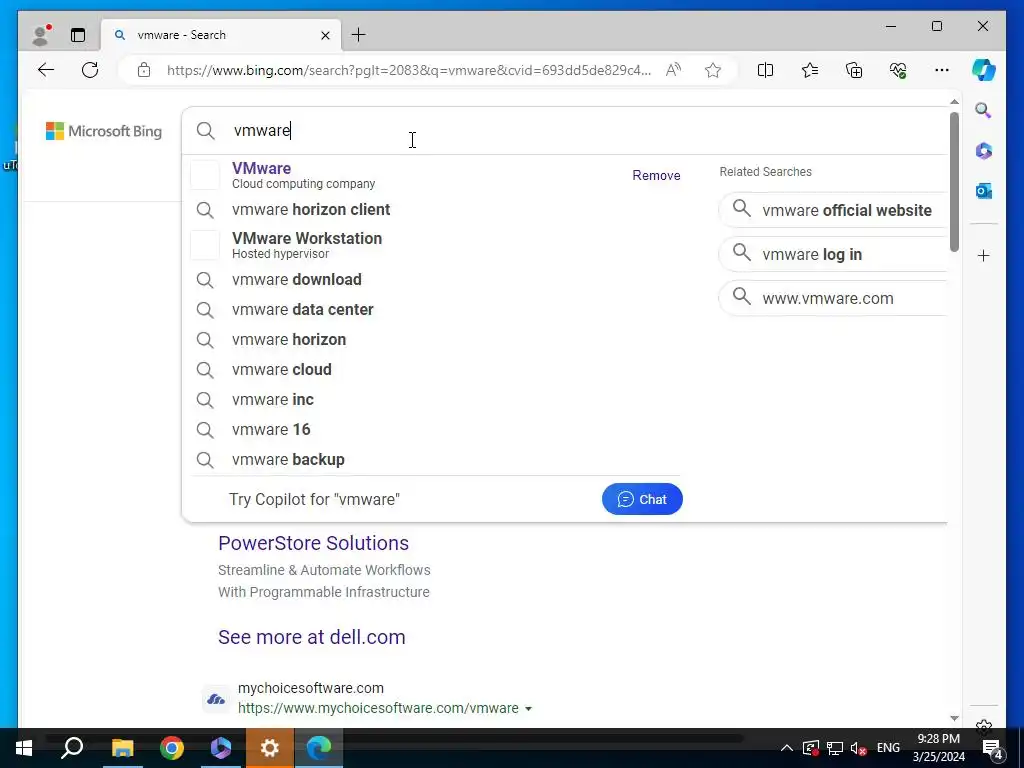
Task: Switch to Microsoft Edge taskbar icon
Action: (319, 748)
